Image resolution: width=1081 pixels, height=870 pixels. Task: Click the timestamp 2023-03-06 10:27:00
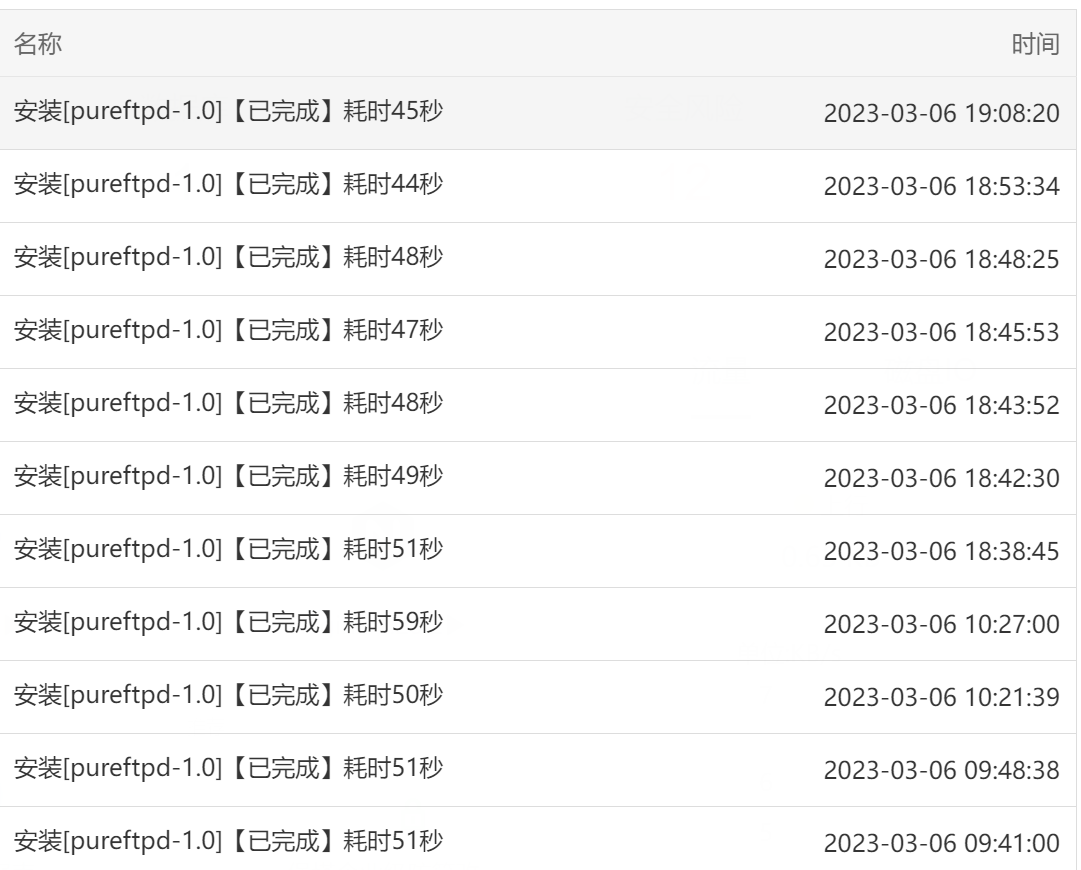pyautogui.click(x=941, y=625)
